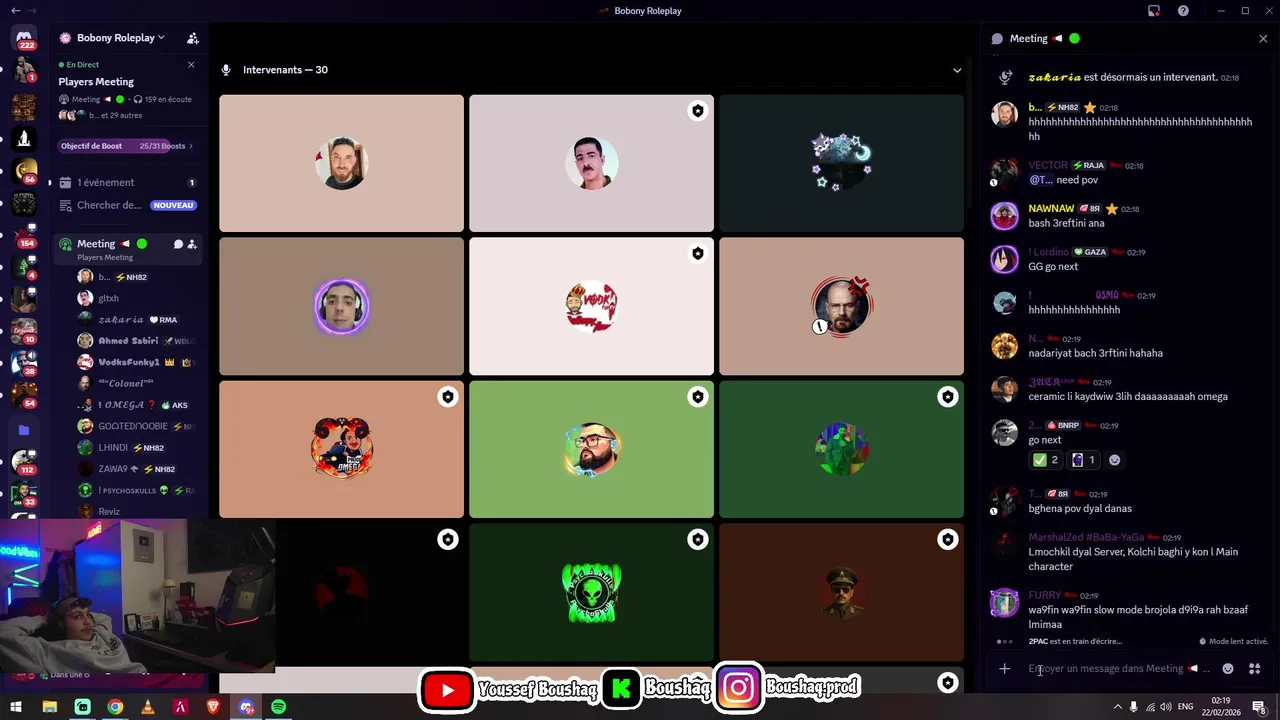Open Chercher de... browse channels entry
This screenshot has height=720, width=1280.
128,205
